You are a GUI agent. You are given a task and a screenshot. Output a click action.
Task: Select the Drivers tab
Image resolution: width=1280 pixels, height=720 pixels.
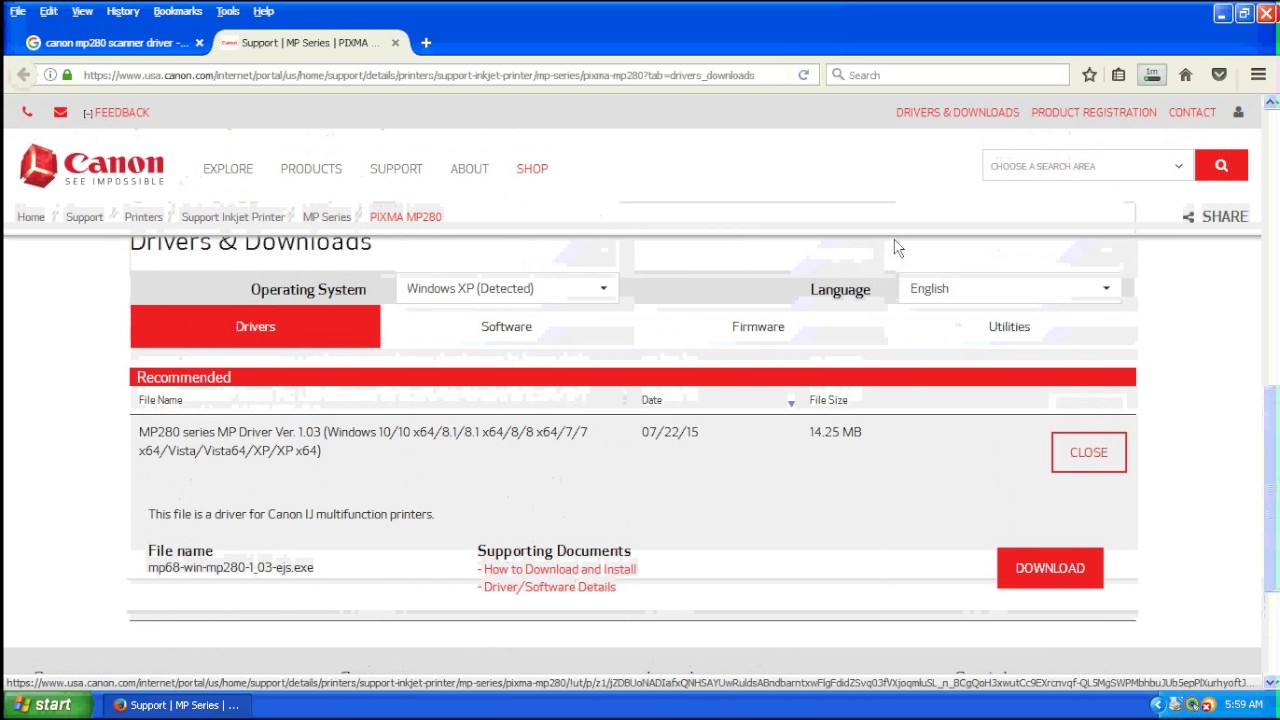coord(255,327)
